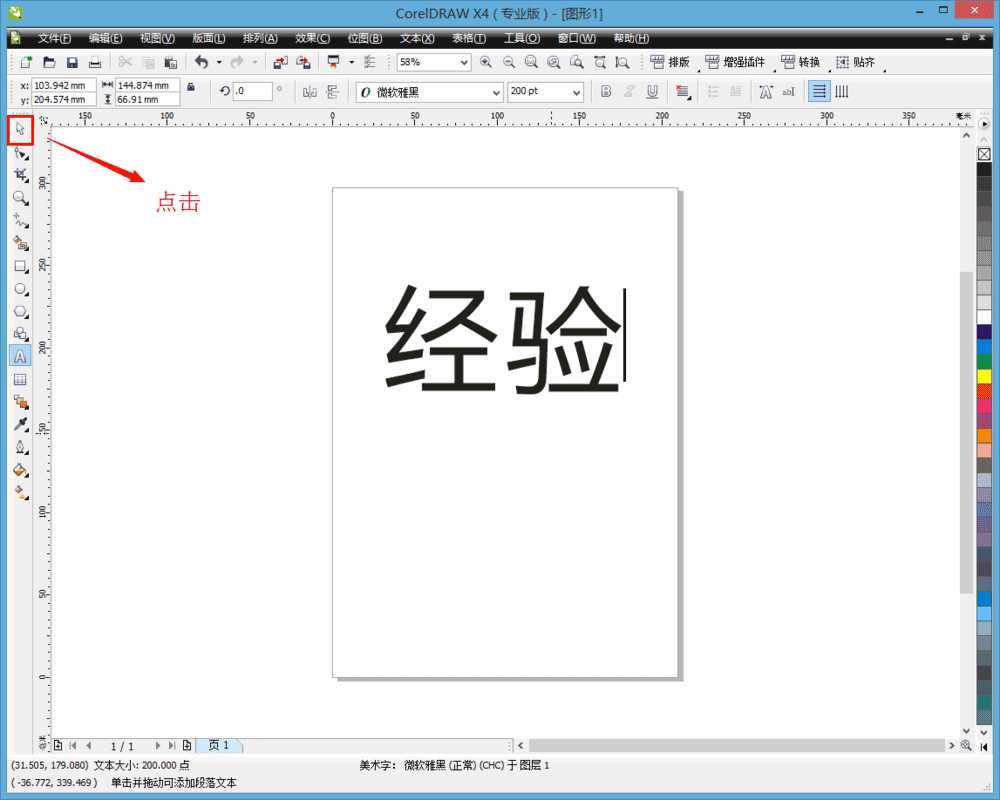Open the font family dropdown 微软雅黑
Screen dimensions: 1000x800
coord(497,91)
